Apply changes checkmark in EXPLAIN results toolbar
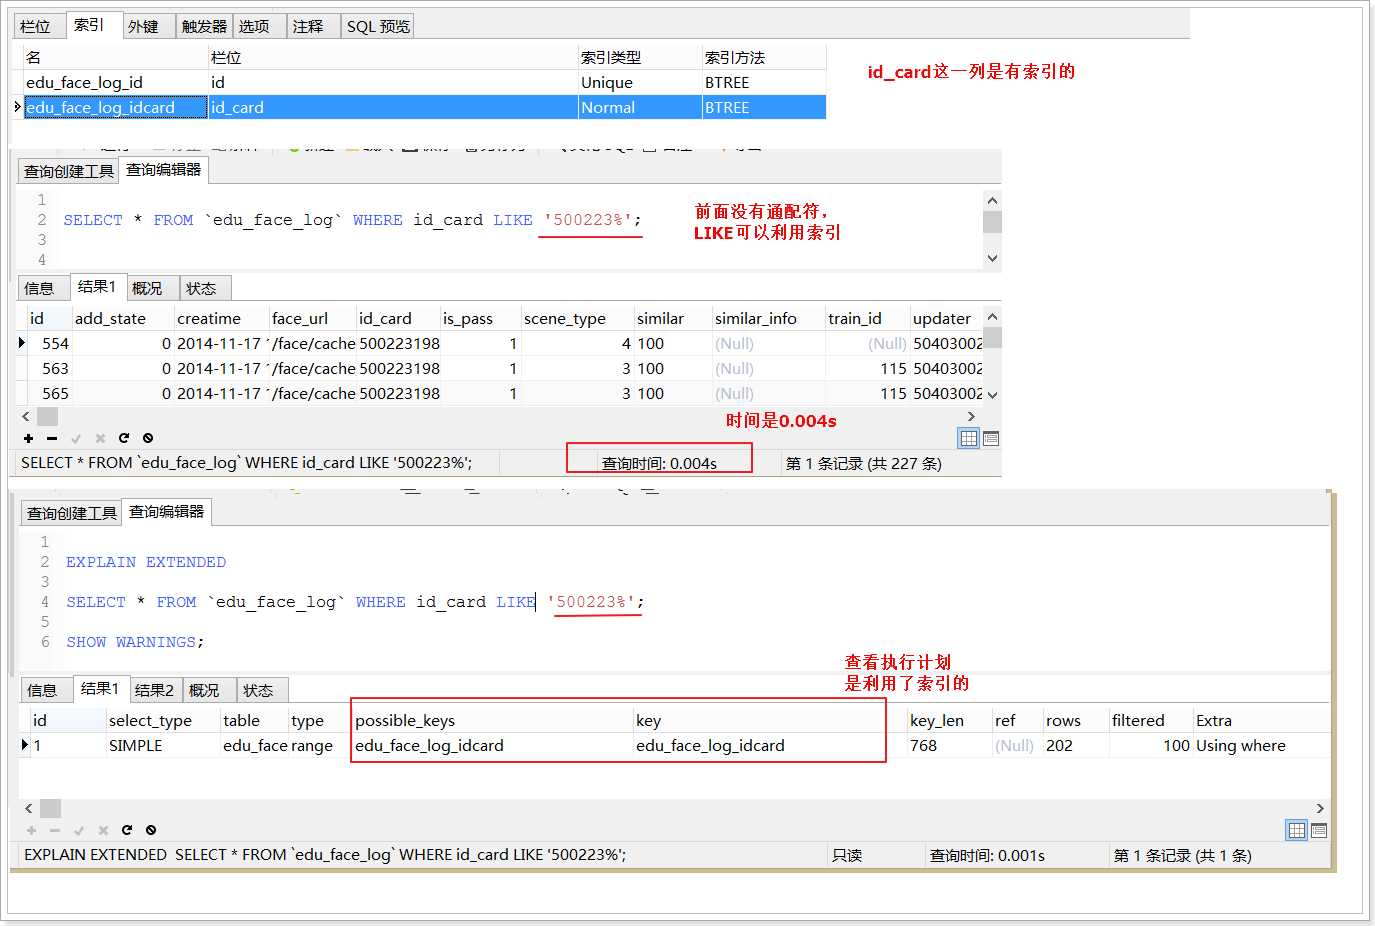 [79, 830]
